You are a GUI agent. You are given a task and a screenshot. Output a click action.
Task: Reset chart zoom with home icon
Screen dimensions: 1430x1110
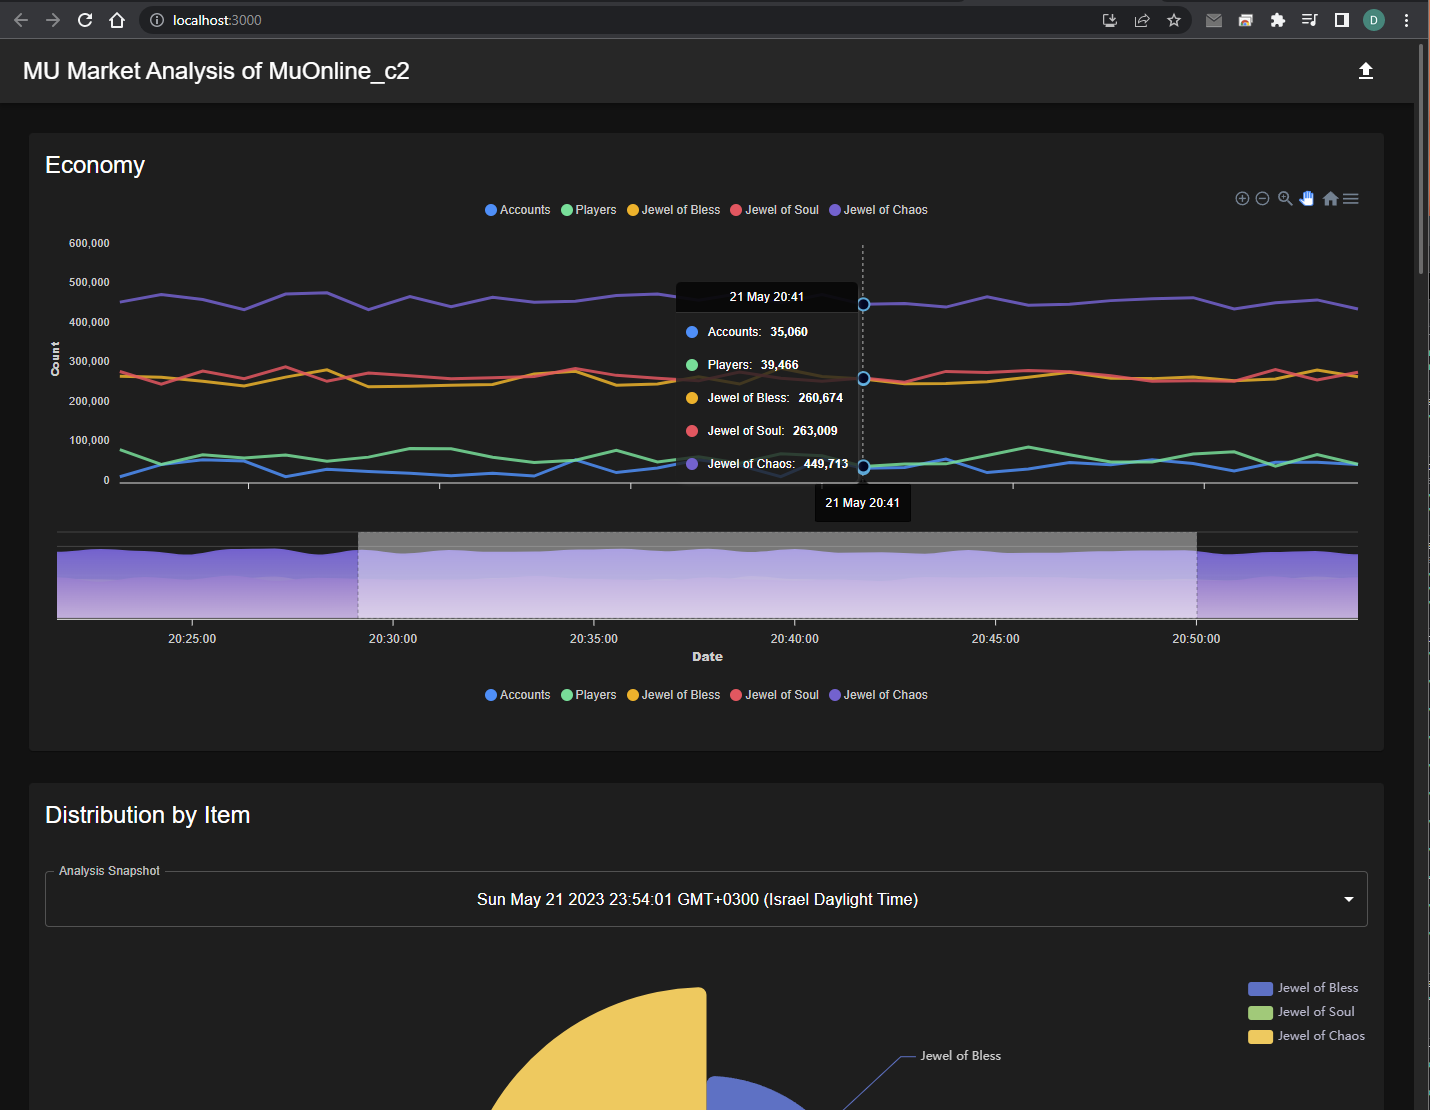pyautogui.click(x=1330, y=199)
